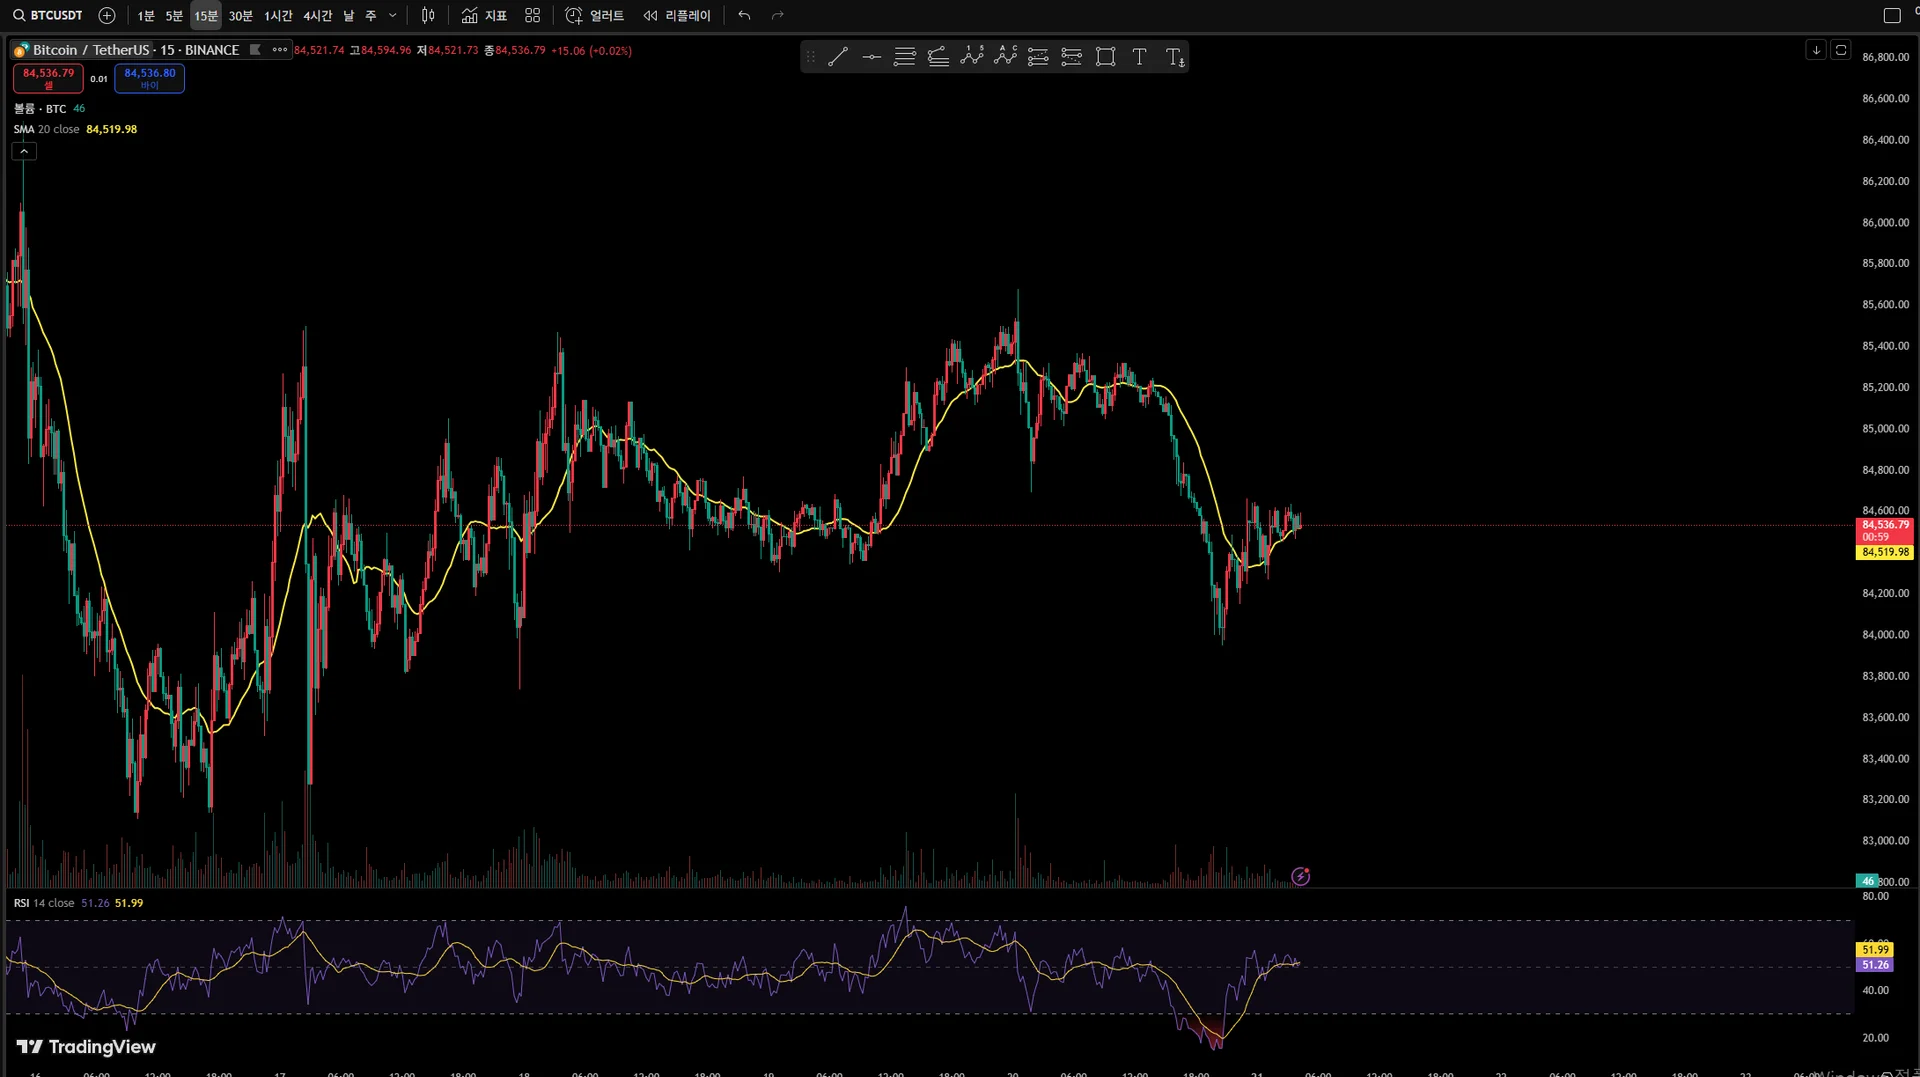The height and width of the screenshot is (1077, 1920).
Task: Redo the last chart action
Action: coord(778,16)
